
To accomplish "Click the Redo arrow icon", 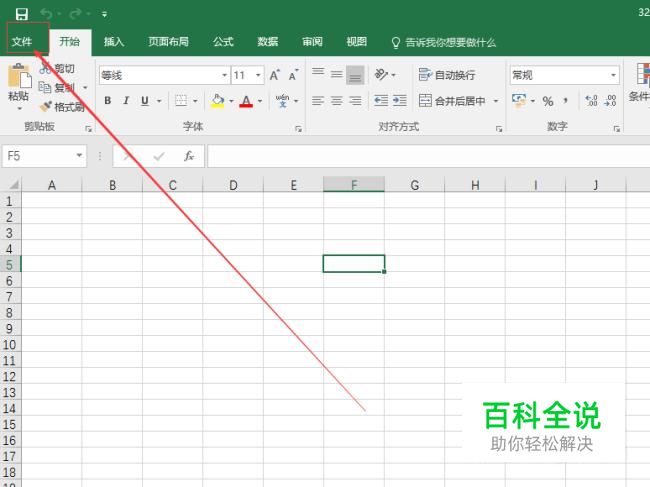I will [x=75, y=14].
